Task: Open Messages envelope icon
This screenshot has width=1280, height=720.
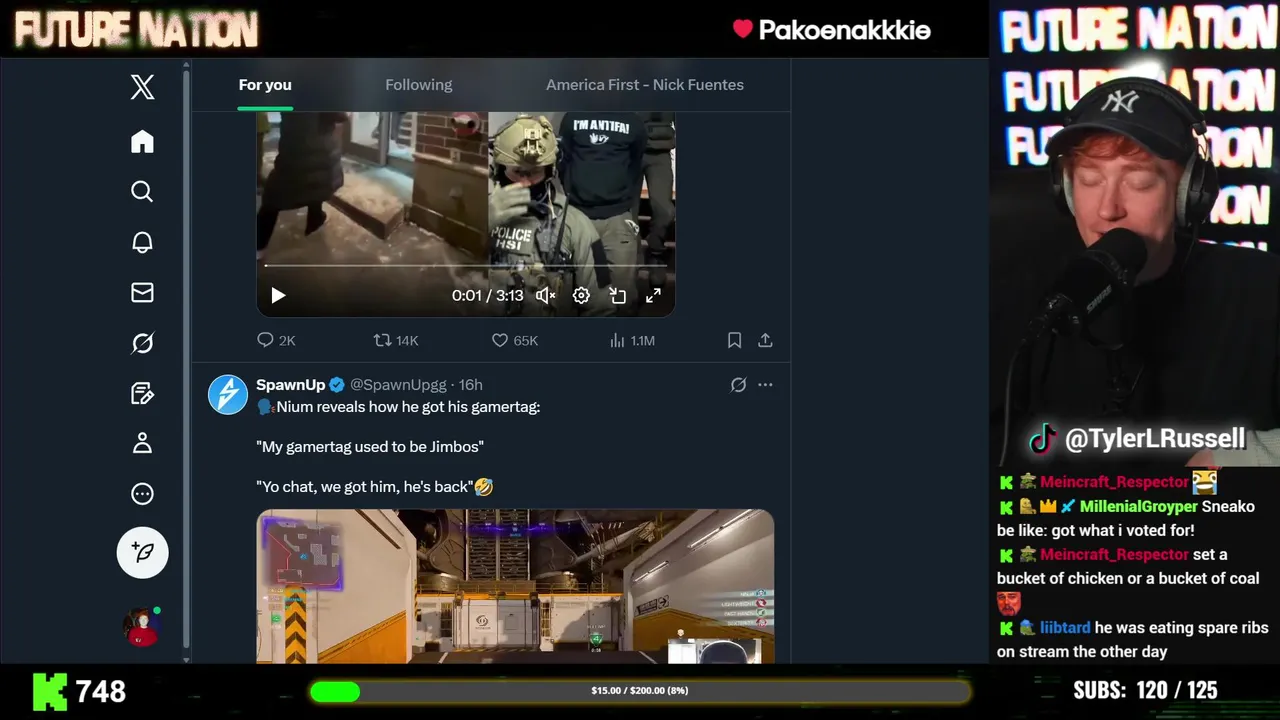Action: click(142, 292)
